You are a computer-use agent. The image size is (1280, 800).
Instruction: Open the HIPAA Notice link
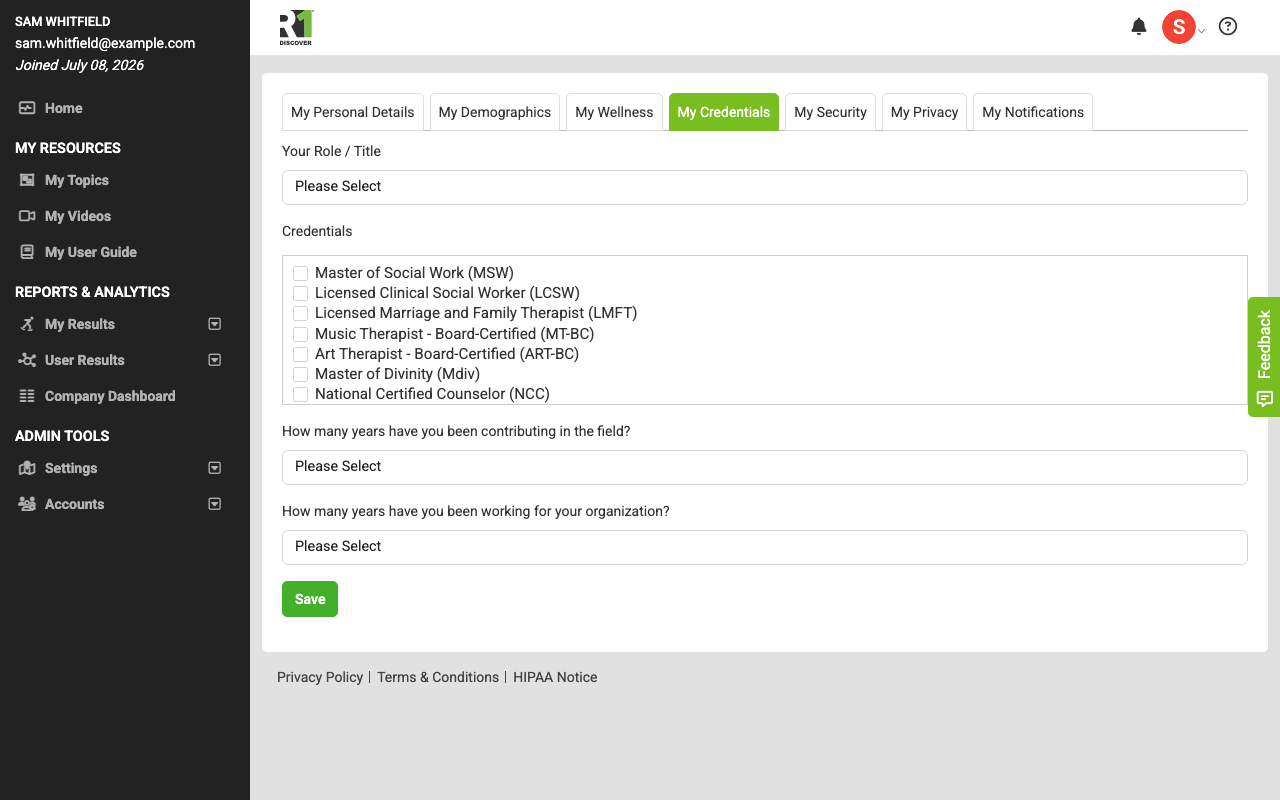555,677
